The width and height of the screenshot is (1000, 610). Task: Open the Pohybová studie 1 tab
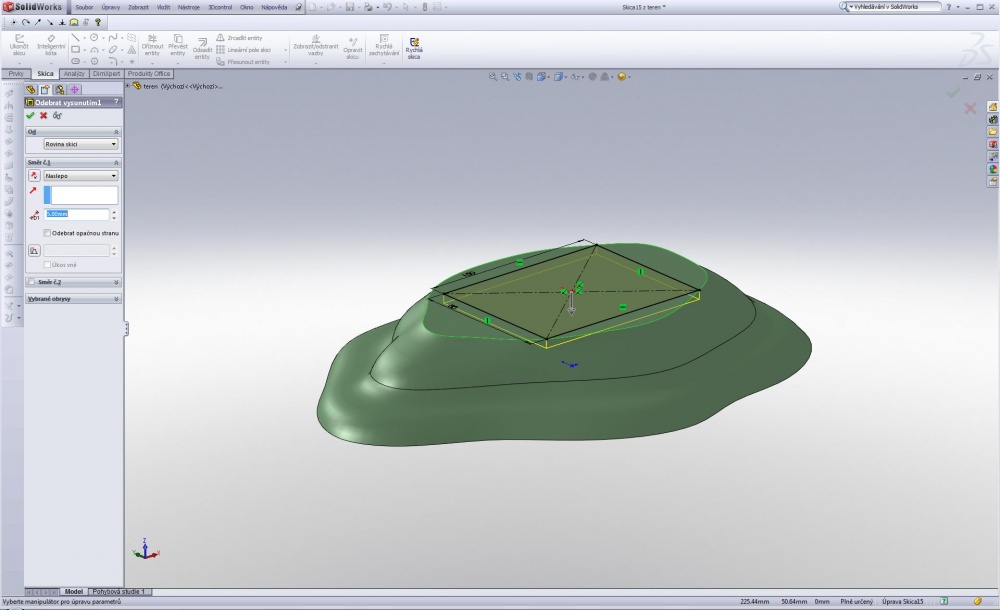pyautogui.click(x=119, y=591)
